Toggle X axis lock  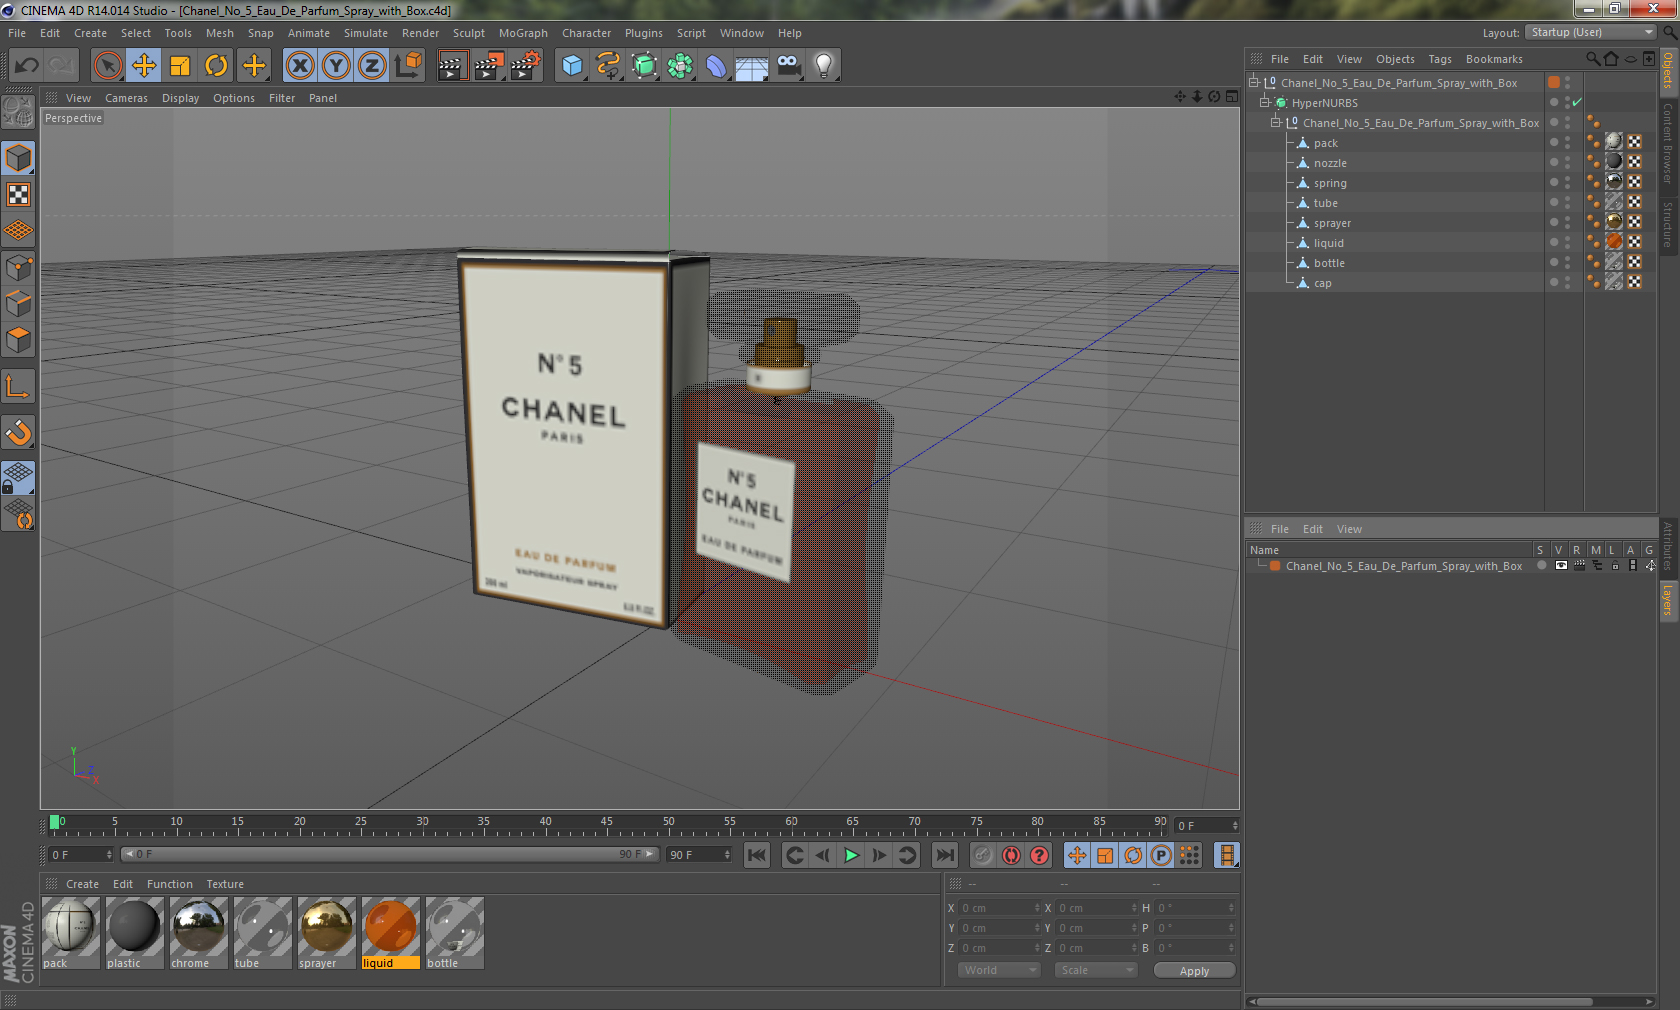click(x=299, y=66)
